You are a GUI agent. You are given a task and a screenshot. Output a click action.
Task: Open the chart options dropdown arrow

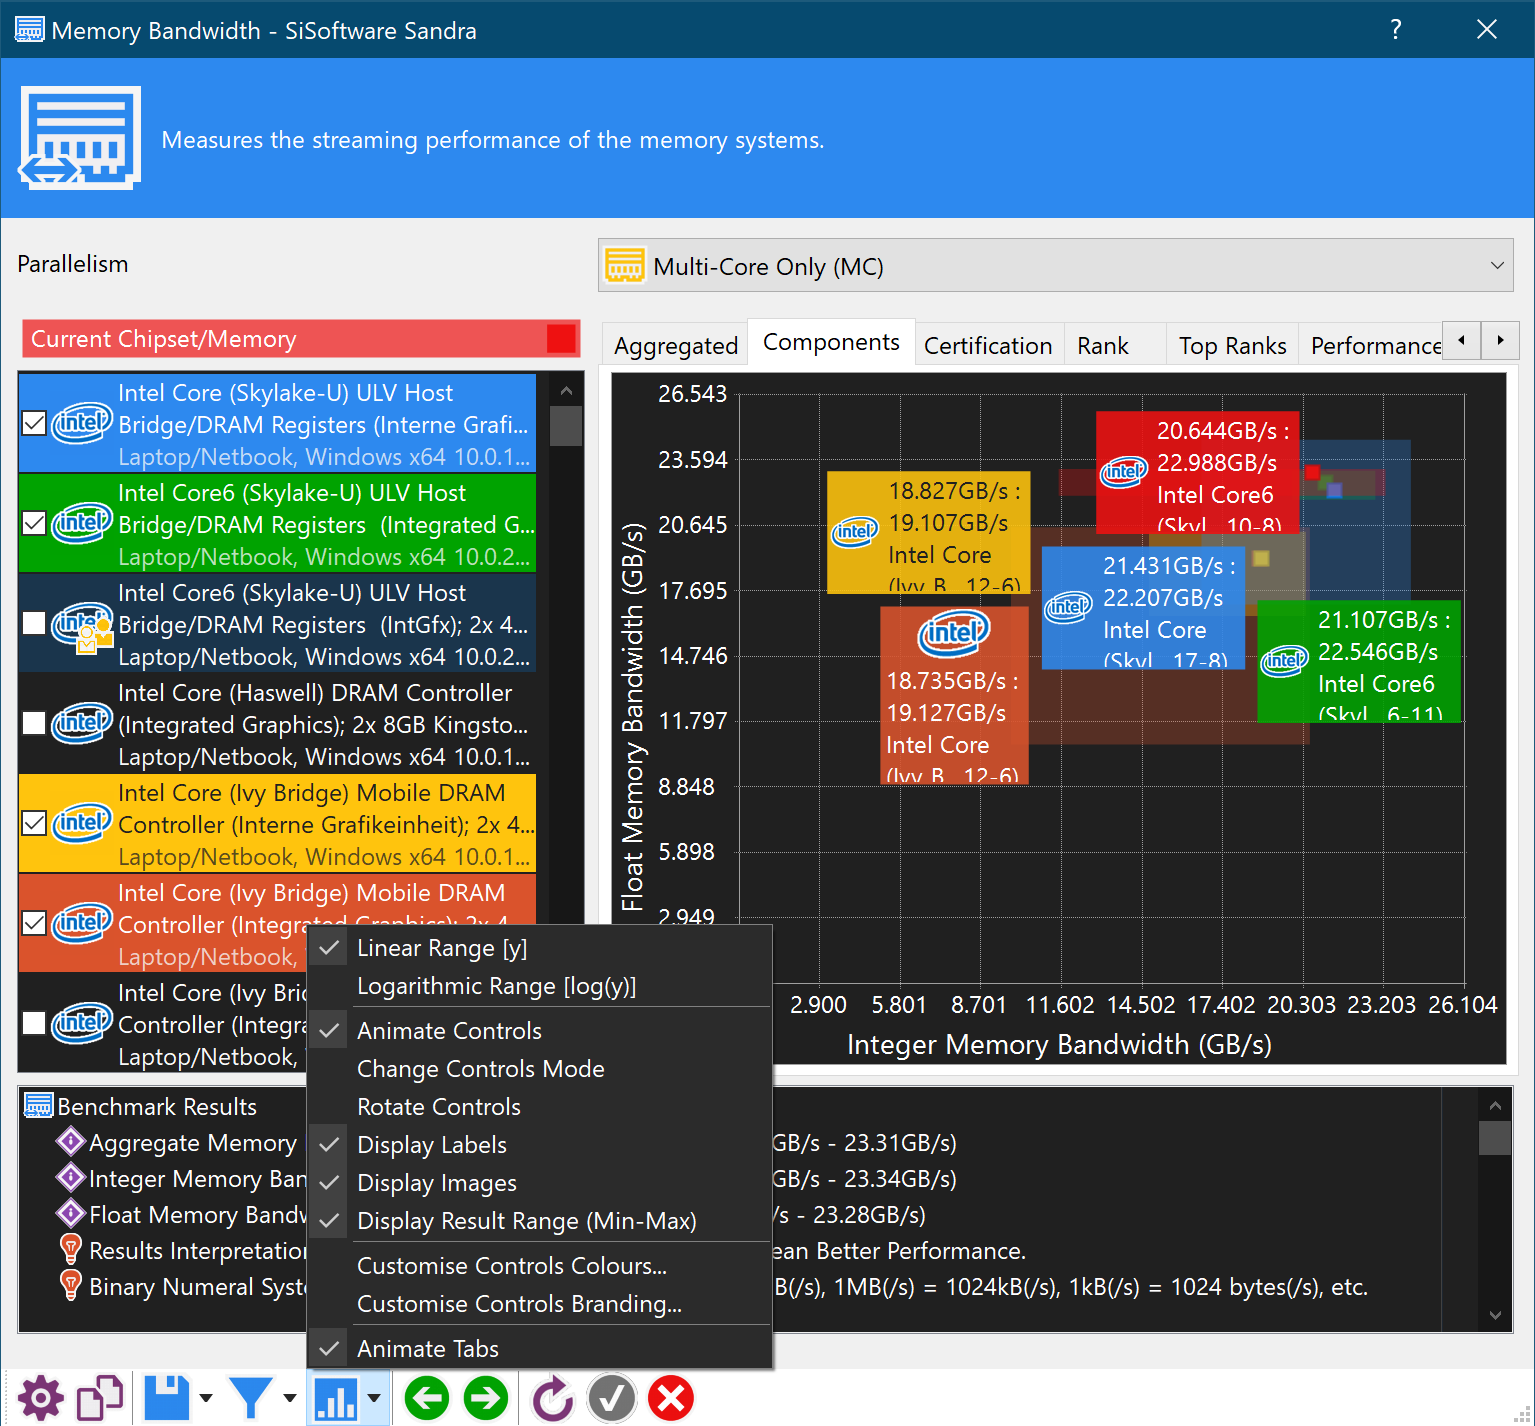[374, 1398]
